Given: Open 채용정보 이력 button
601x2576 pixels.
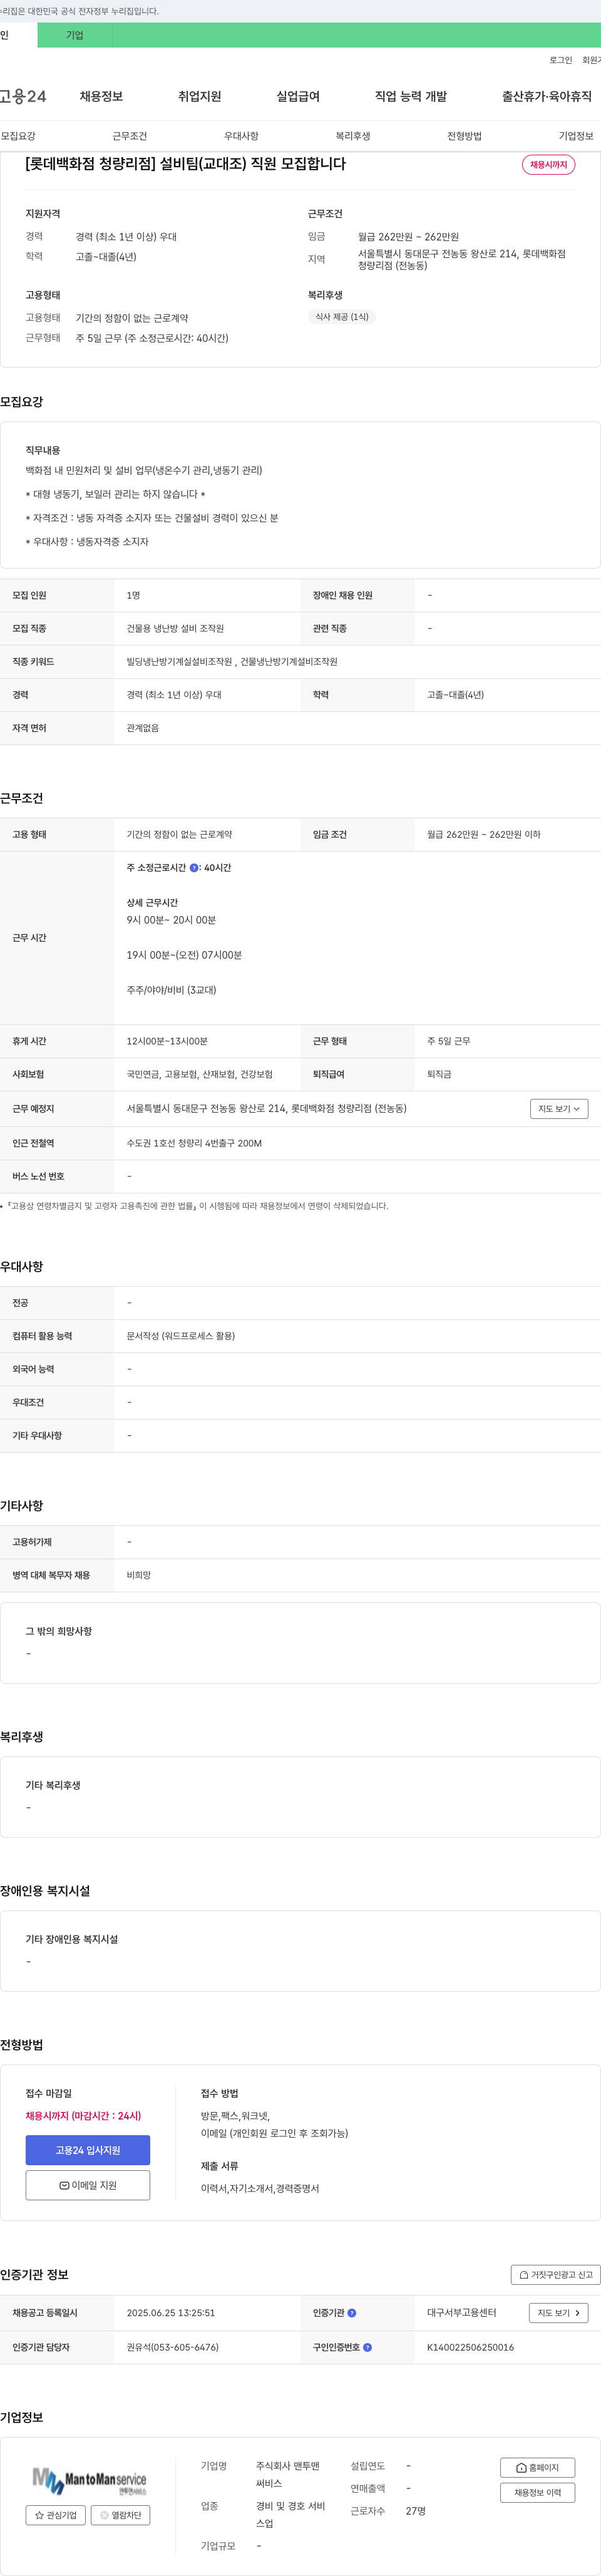Looking at the screenshot, I should (537, 2493).
